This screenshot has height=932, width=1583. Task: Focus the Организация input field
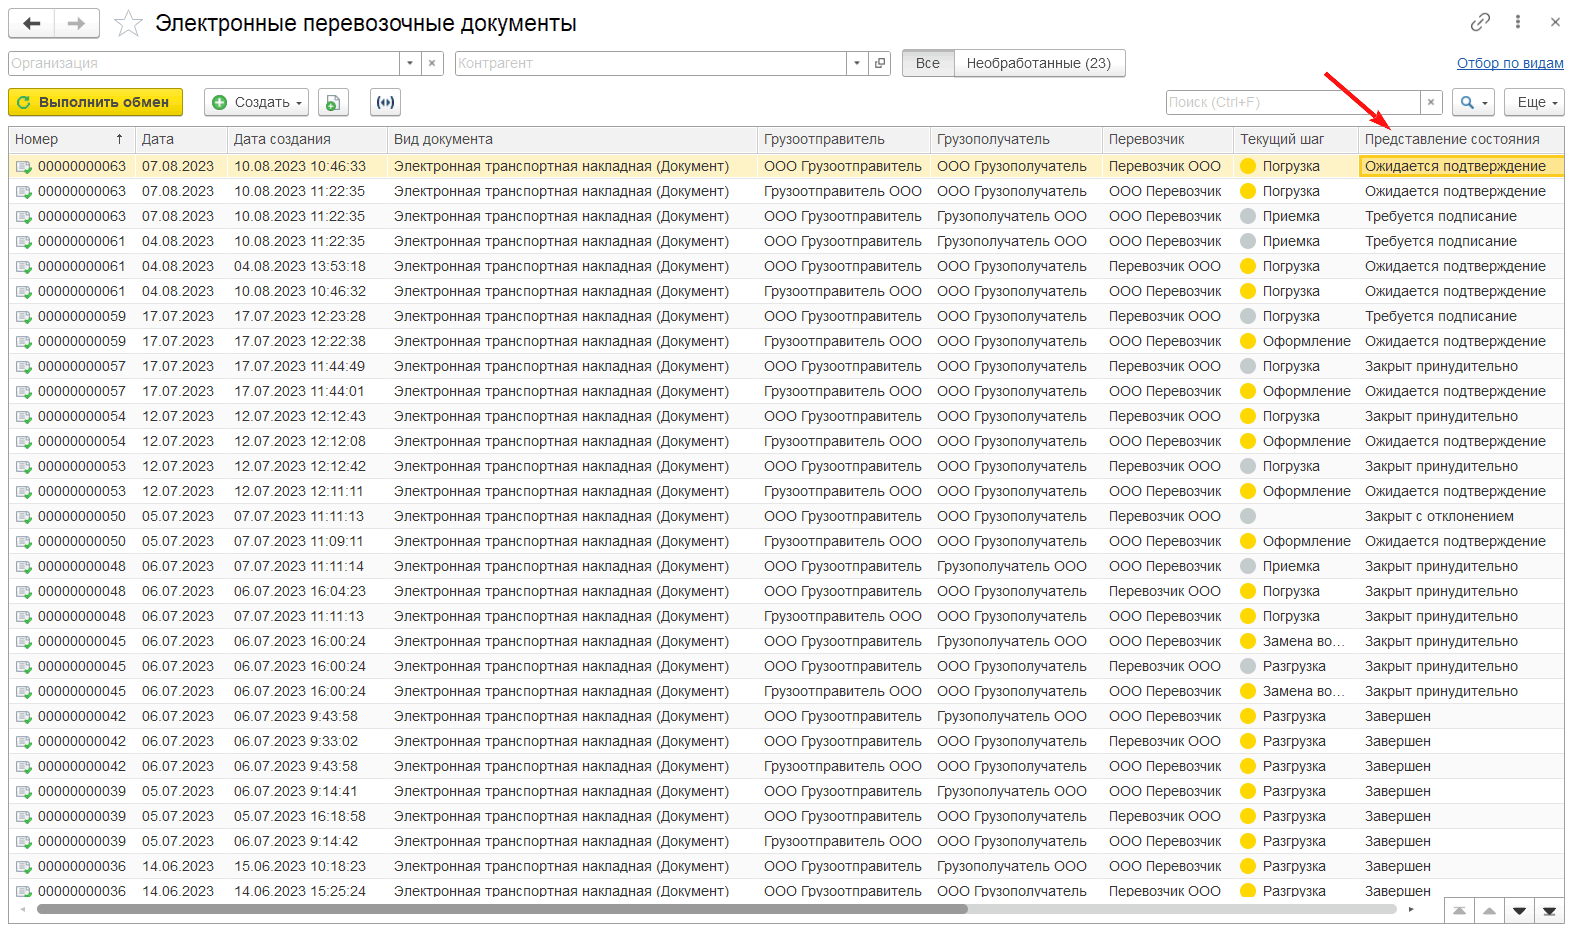pyautogui.click(x=204, y=63)
